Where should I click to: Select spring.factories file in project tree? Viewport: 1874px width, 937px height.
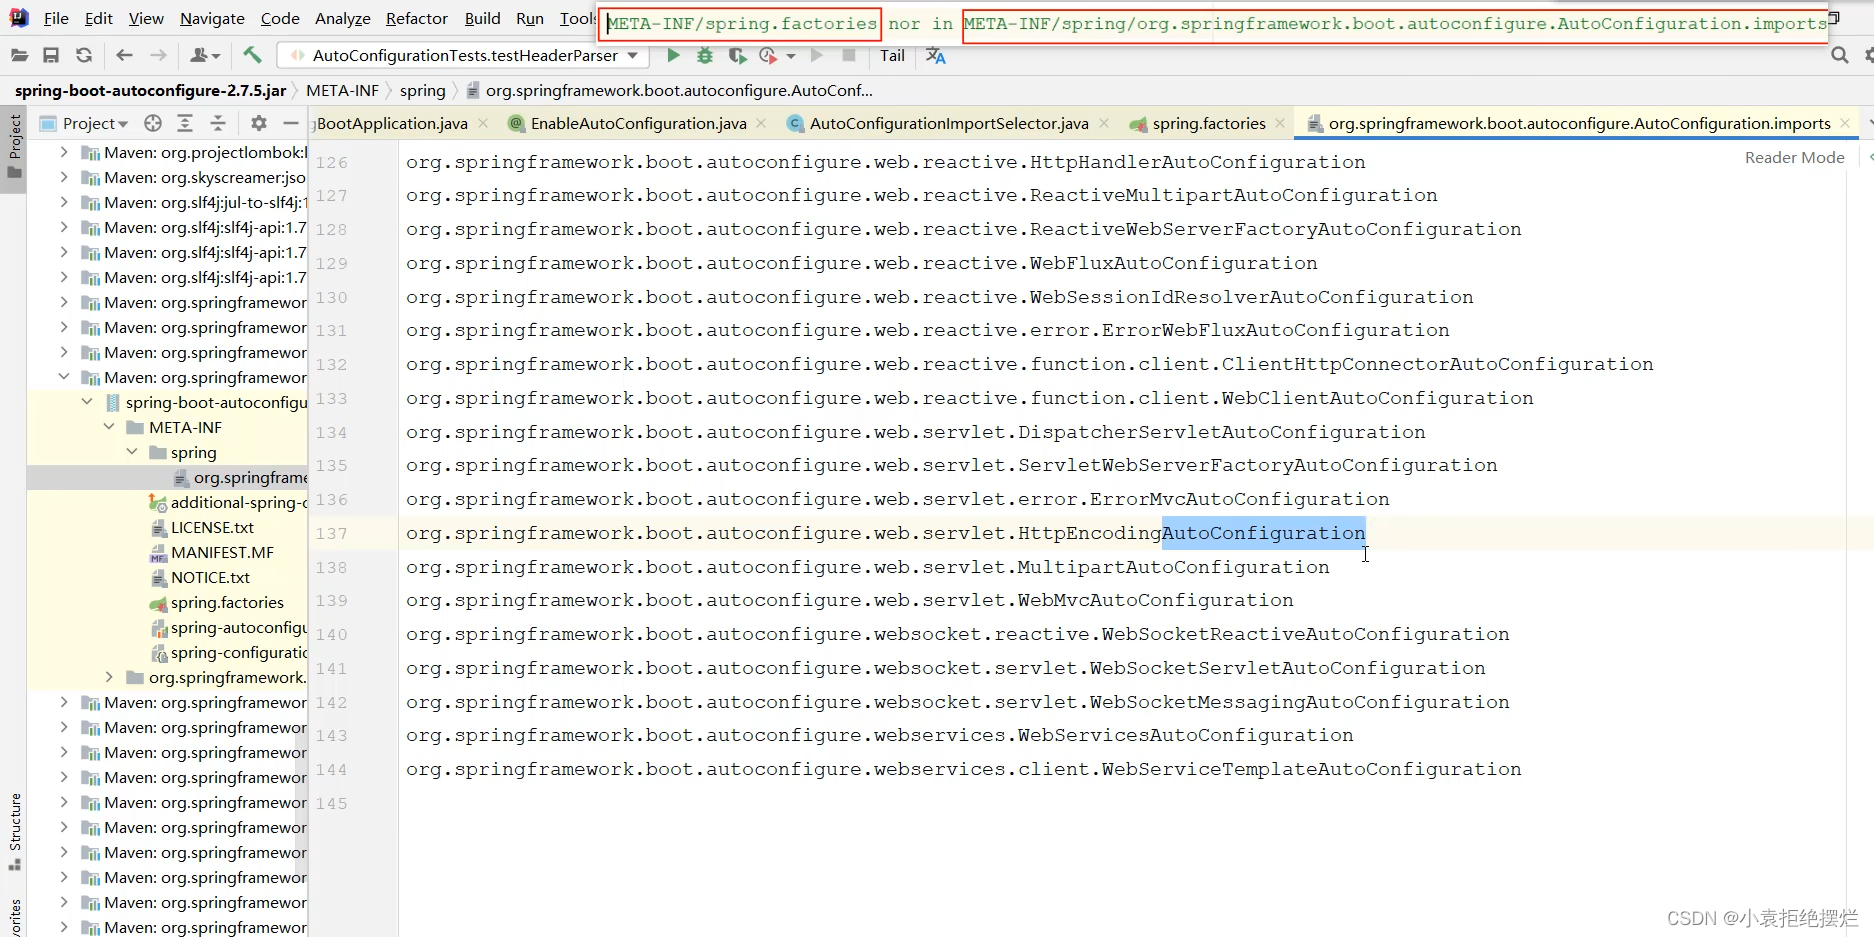(x=227, y=602)
